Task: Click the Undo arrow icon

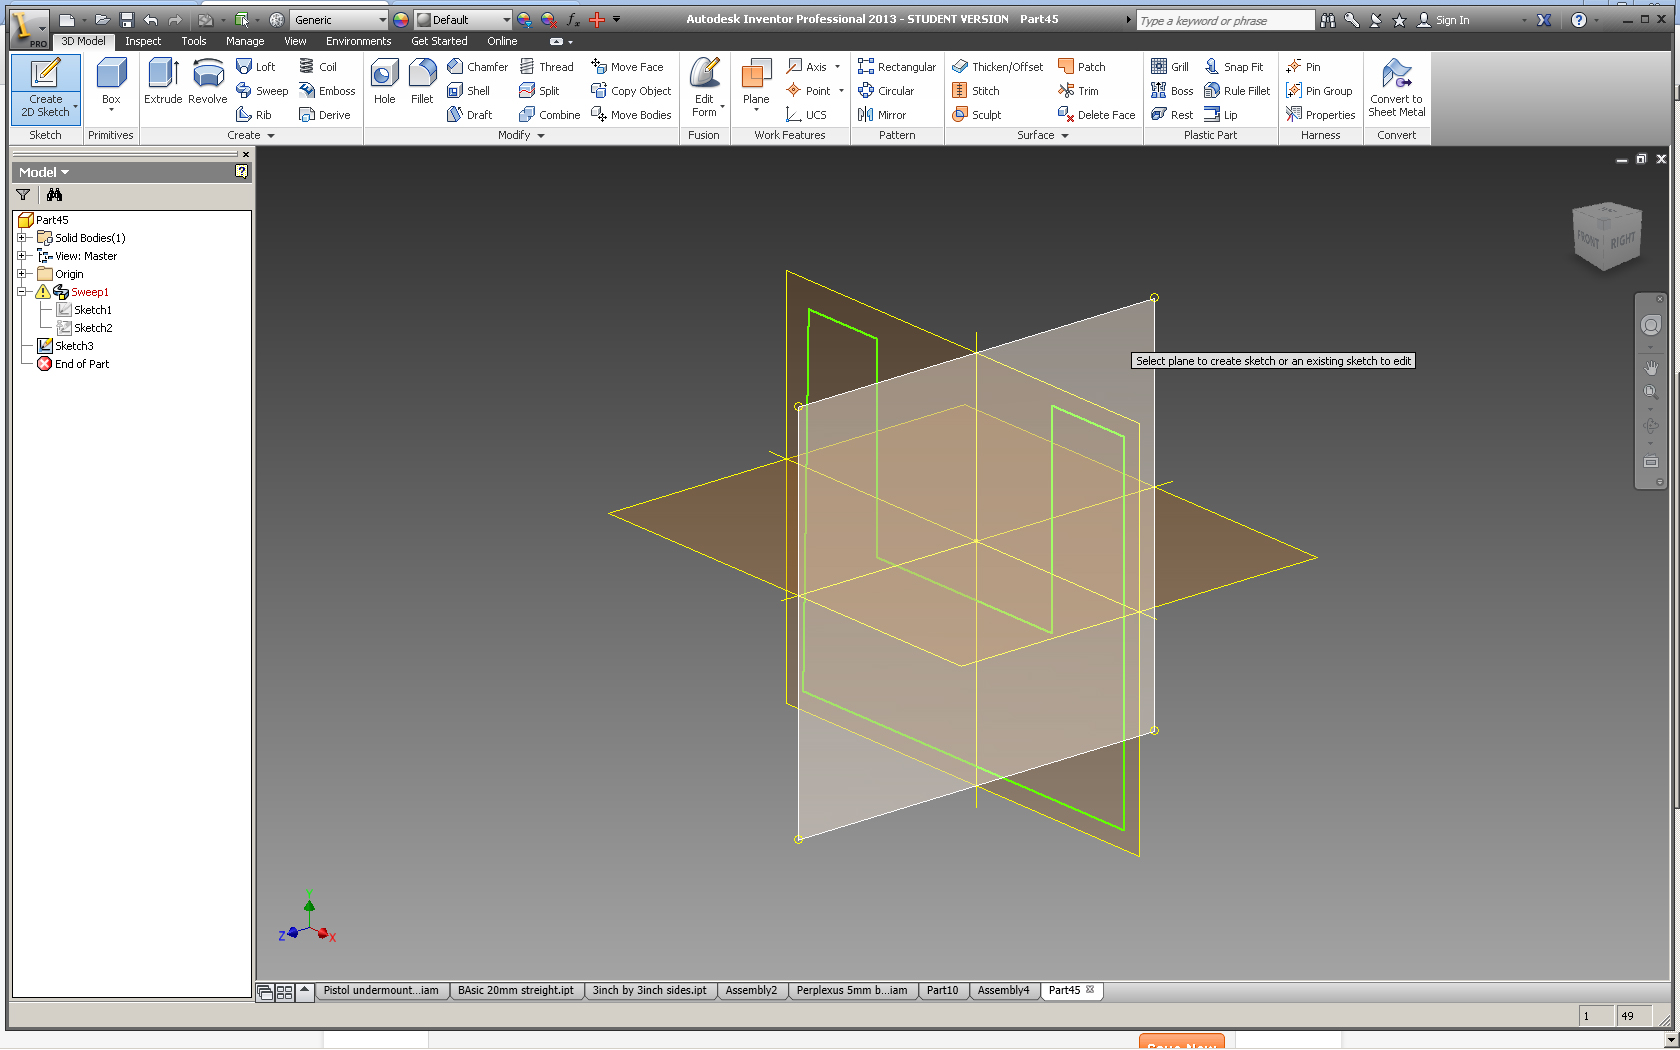Action: tap(150, 20)
